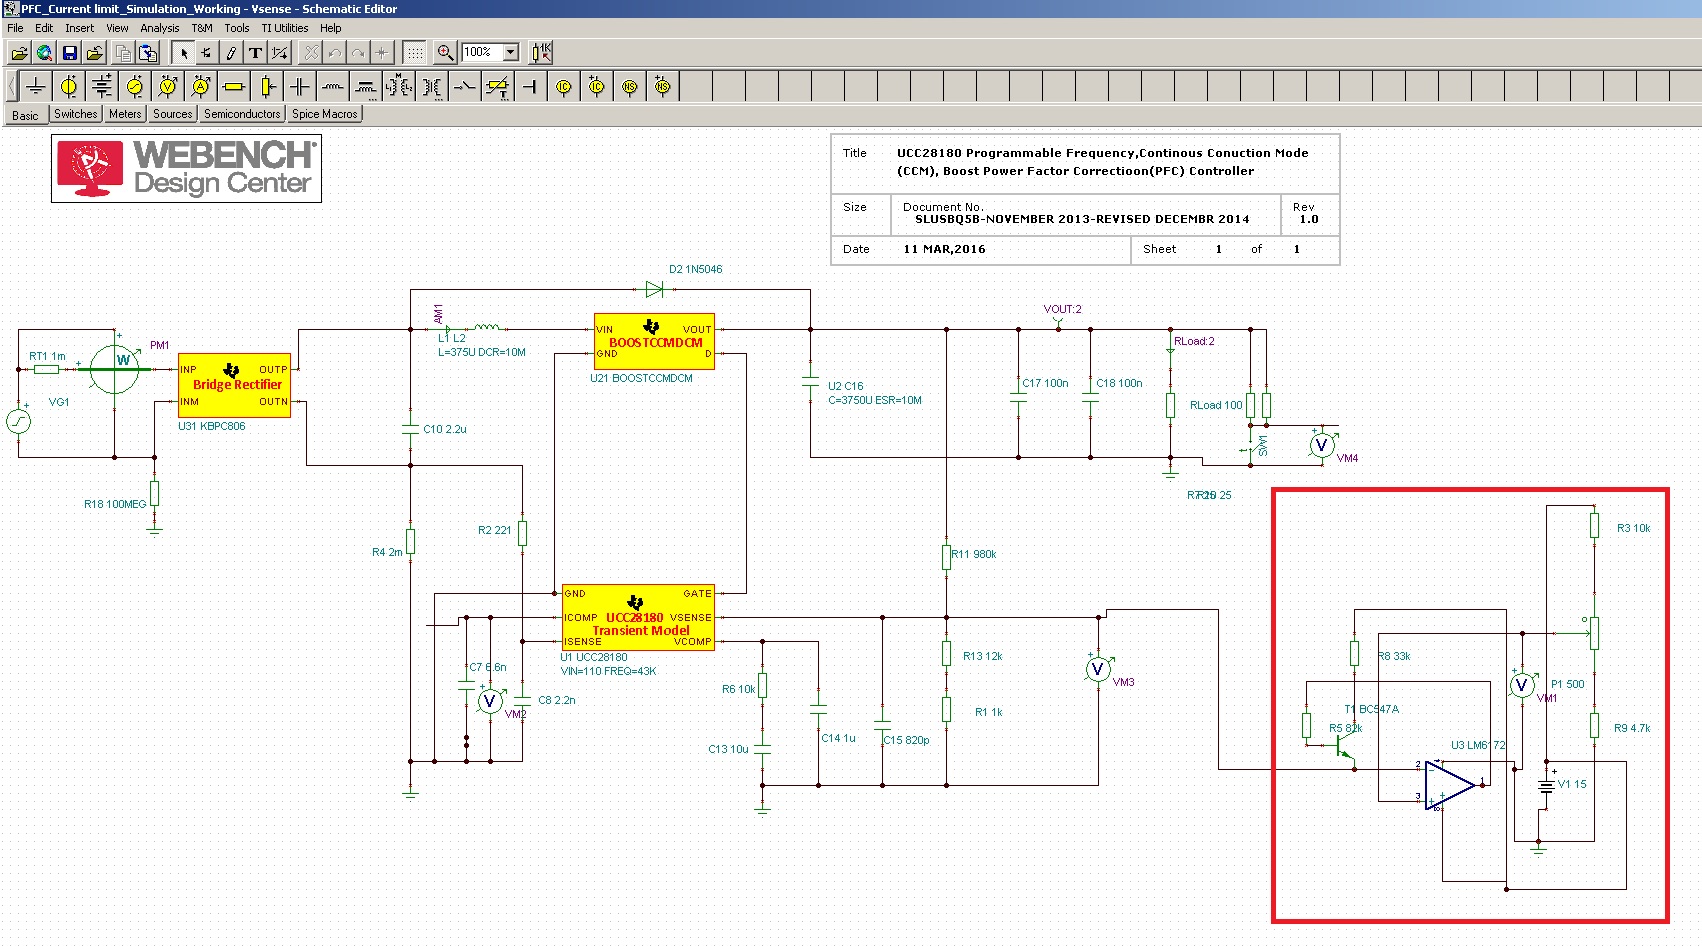Screen dimensions: 1702x946
Task: Pick the Voltmeter (V) component symbol
Action: (168, 87)
